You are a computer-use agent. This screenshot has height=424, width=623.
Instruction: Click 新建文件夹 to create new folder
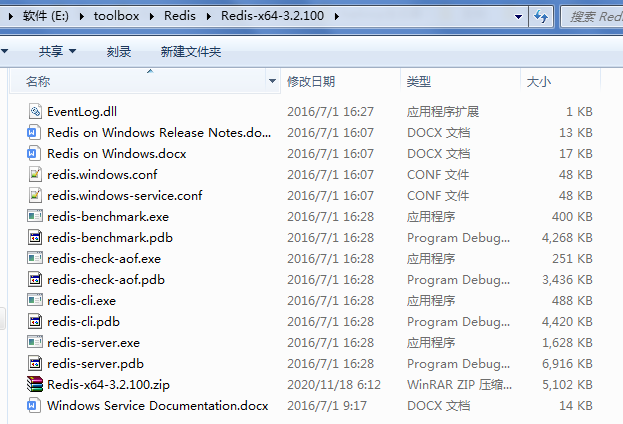(x=191, y=51)
